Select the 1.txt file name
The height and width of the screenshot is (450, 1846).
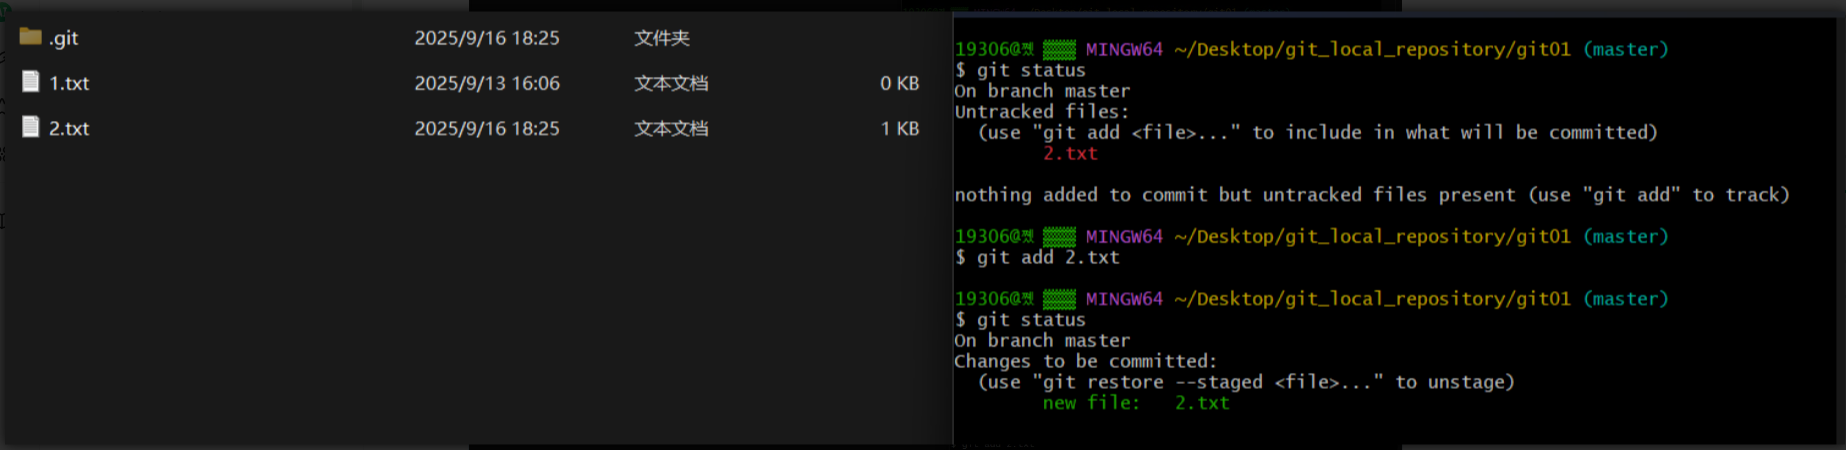click(x=69, y=83)
